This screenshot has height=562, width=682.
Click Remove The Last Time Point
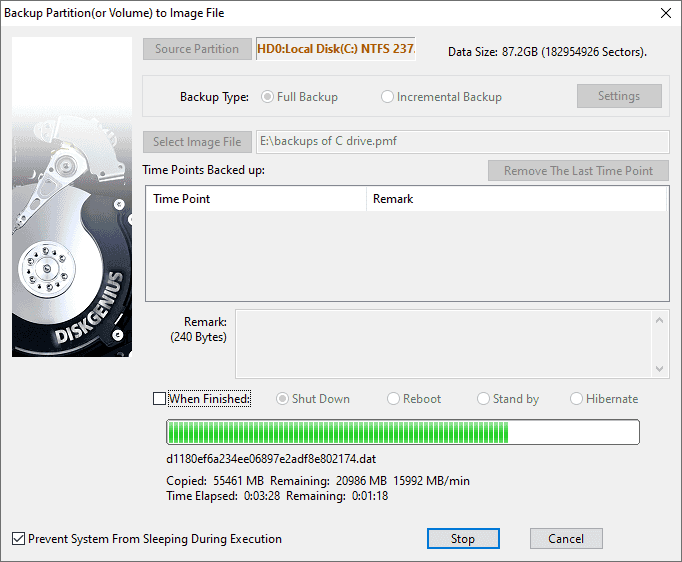click(x=578, y=170)
